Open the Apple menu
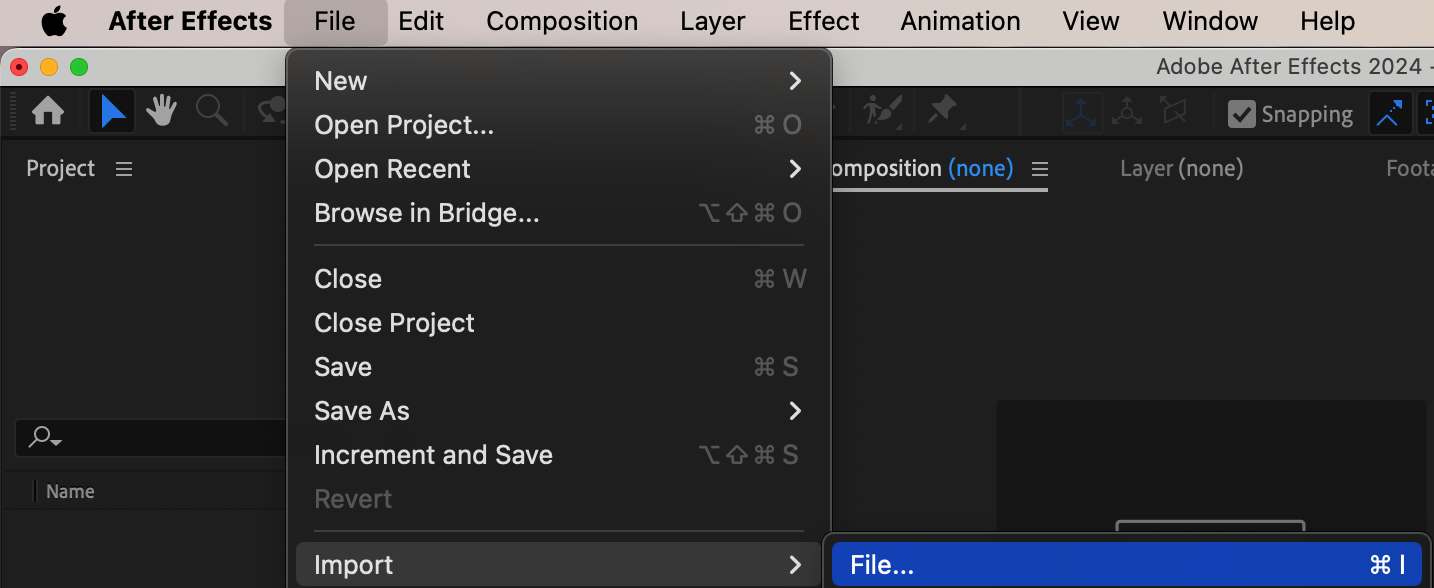 (x=54, y=21)
